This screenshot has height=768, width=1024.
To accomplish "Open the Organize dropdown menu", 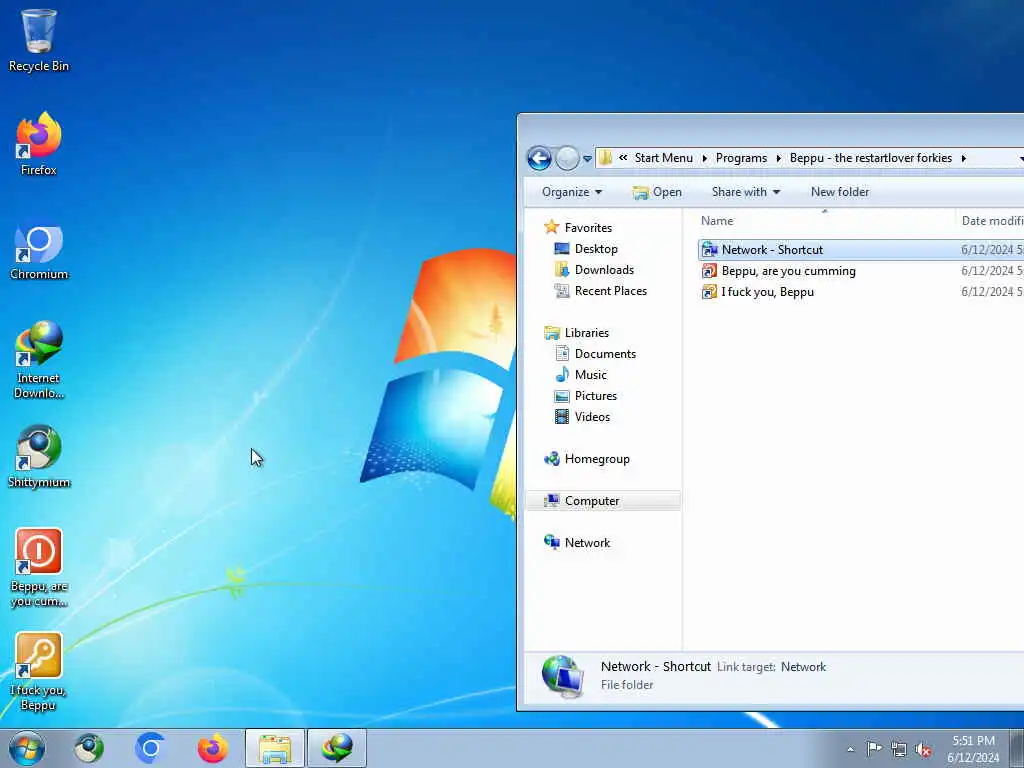I will 572,192.
